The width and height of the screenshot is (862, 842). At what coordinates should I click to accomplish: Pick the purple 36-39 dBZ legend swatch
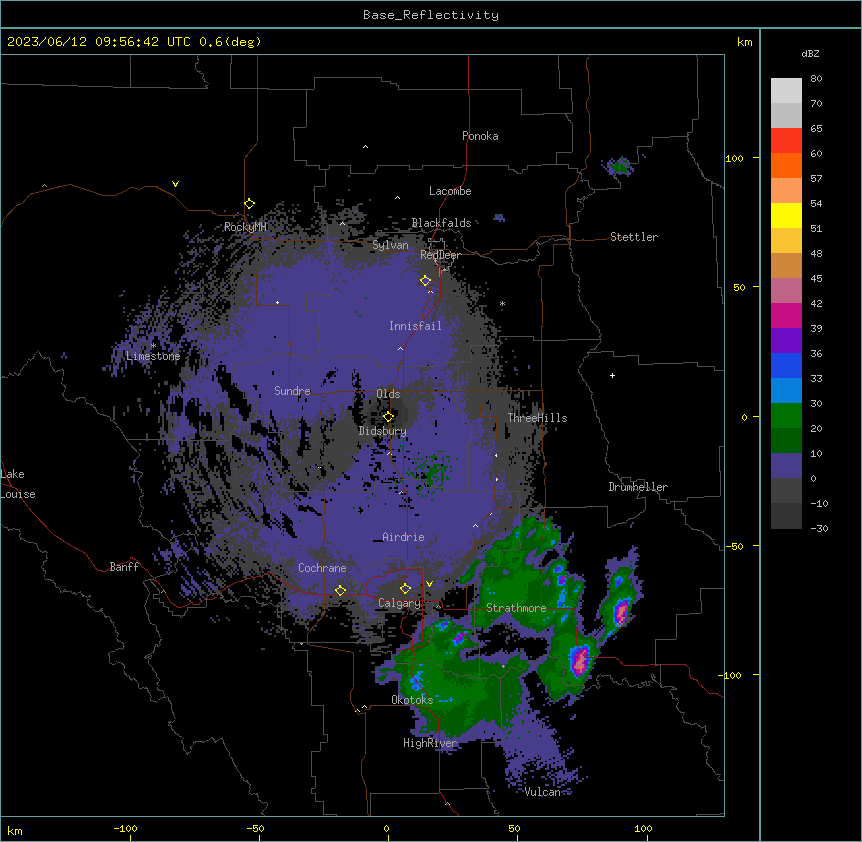[x=786, y=341]
